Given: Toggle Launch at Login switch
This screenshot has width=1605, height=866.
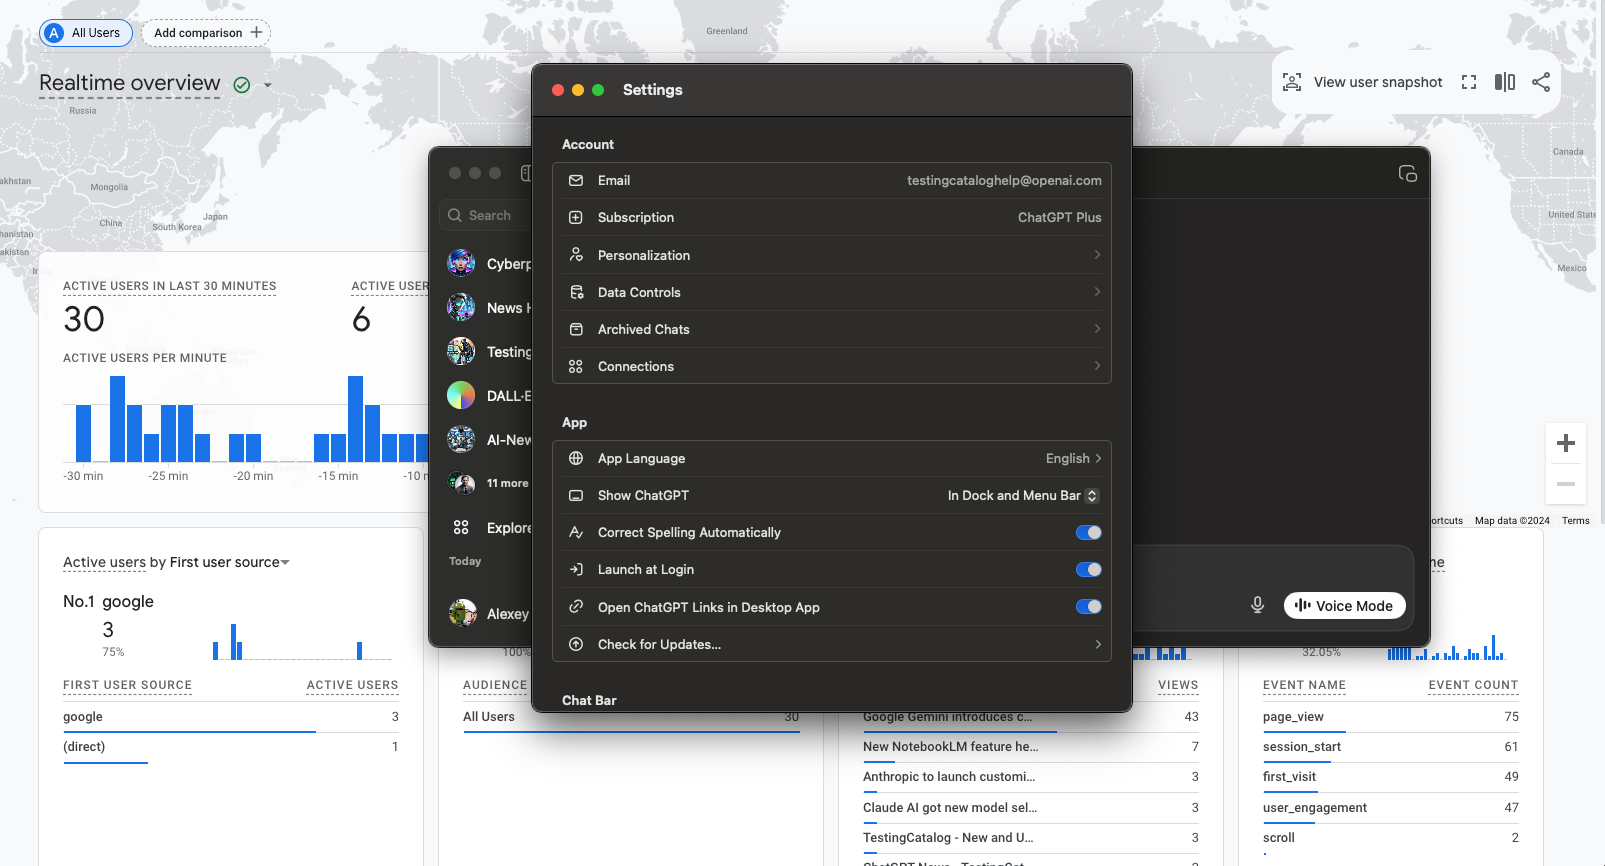Looking at the screenshot, I should [1088, 570].
